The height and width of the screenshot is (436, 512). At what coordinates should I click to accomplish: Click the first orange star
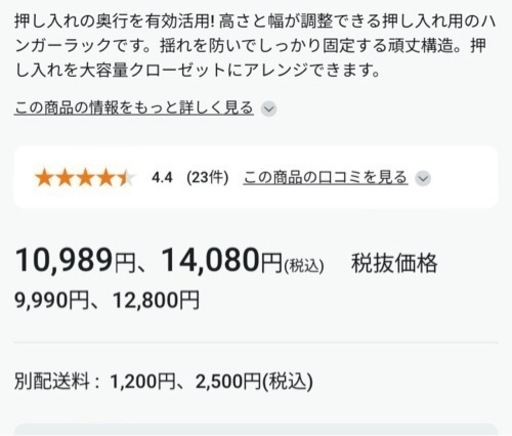(x=44, y=177)
